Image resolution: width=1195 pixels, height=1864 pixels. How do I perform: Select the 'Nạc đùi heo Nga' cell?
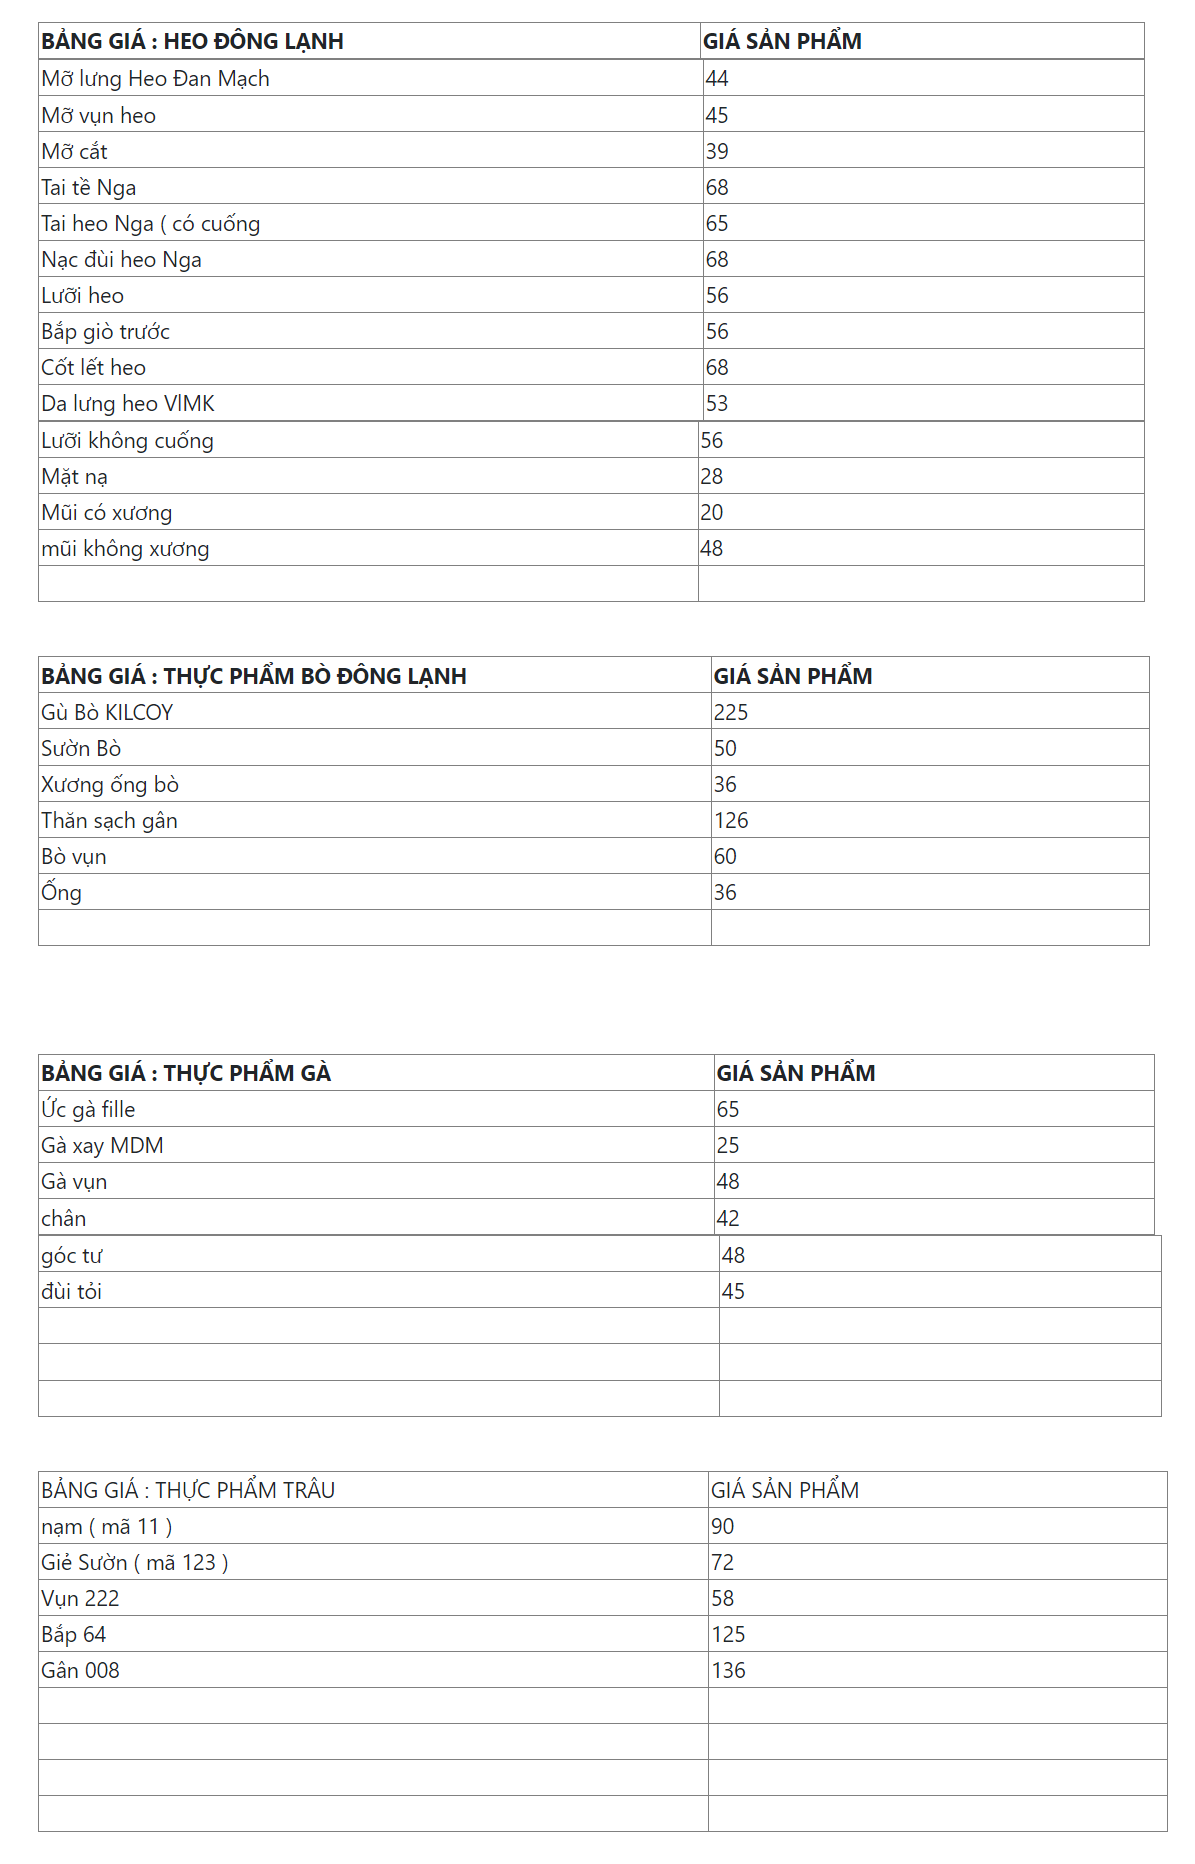(x=121, y=260)
